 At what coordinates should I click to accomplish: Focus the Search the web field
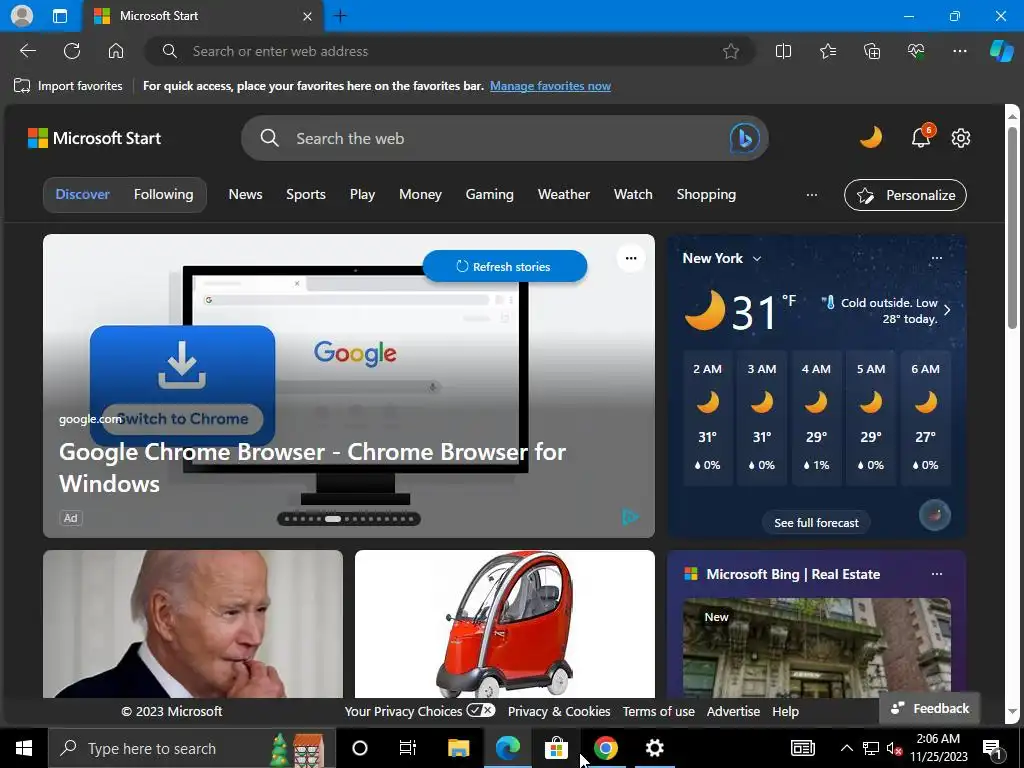point(505,138)
